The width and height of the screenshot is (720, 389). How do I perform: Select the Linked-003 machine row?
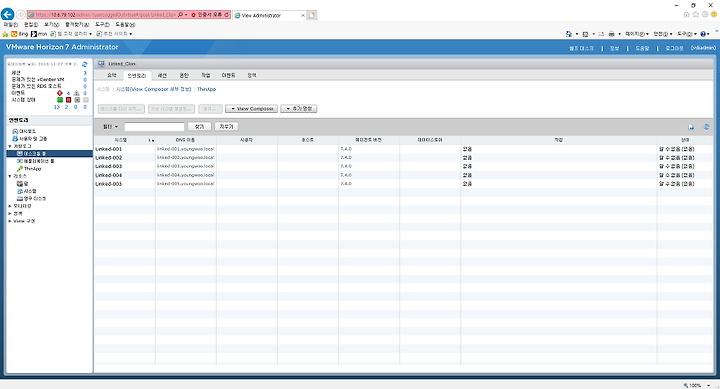pyautogui.click(x=404, y=166)
